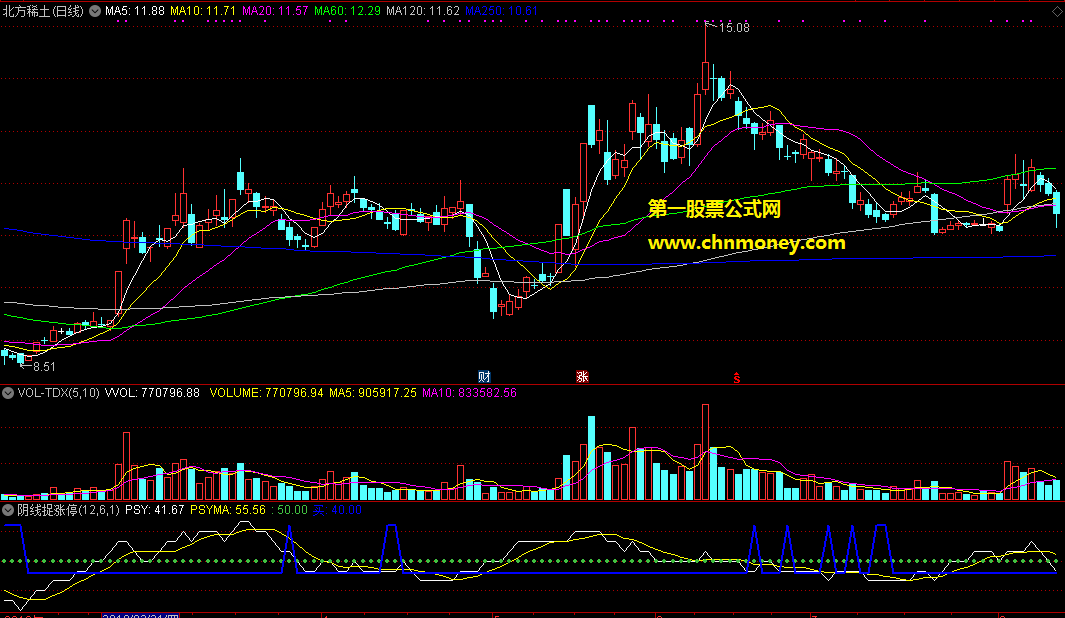Click the MA20: 11.57 label
The width and height of the screenshot is (1065, 618).
pyautogui.click(x=275, y=11)
